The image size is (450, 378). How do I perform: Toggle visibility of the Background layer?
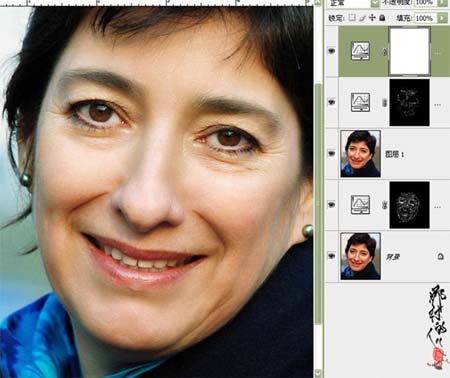point(331,256)
